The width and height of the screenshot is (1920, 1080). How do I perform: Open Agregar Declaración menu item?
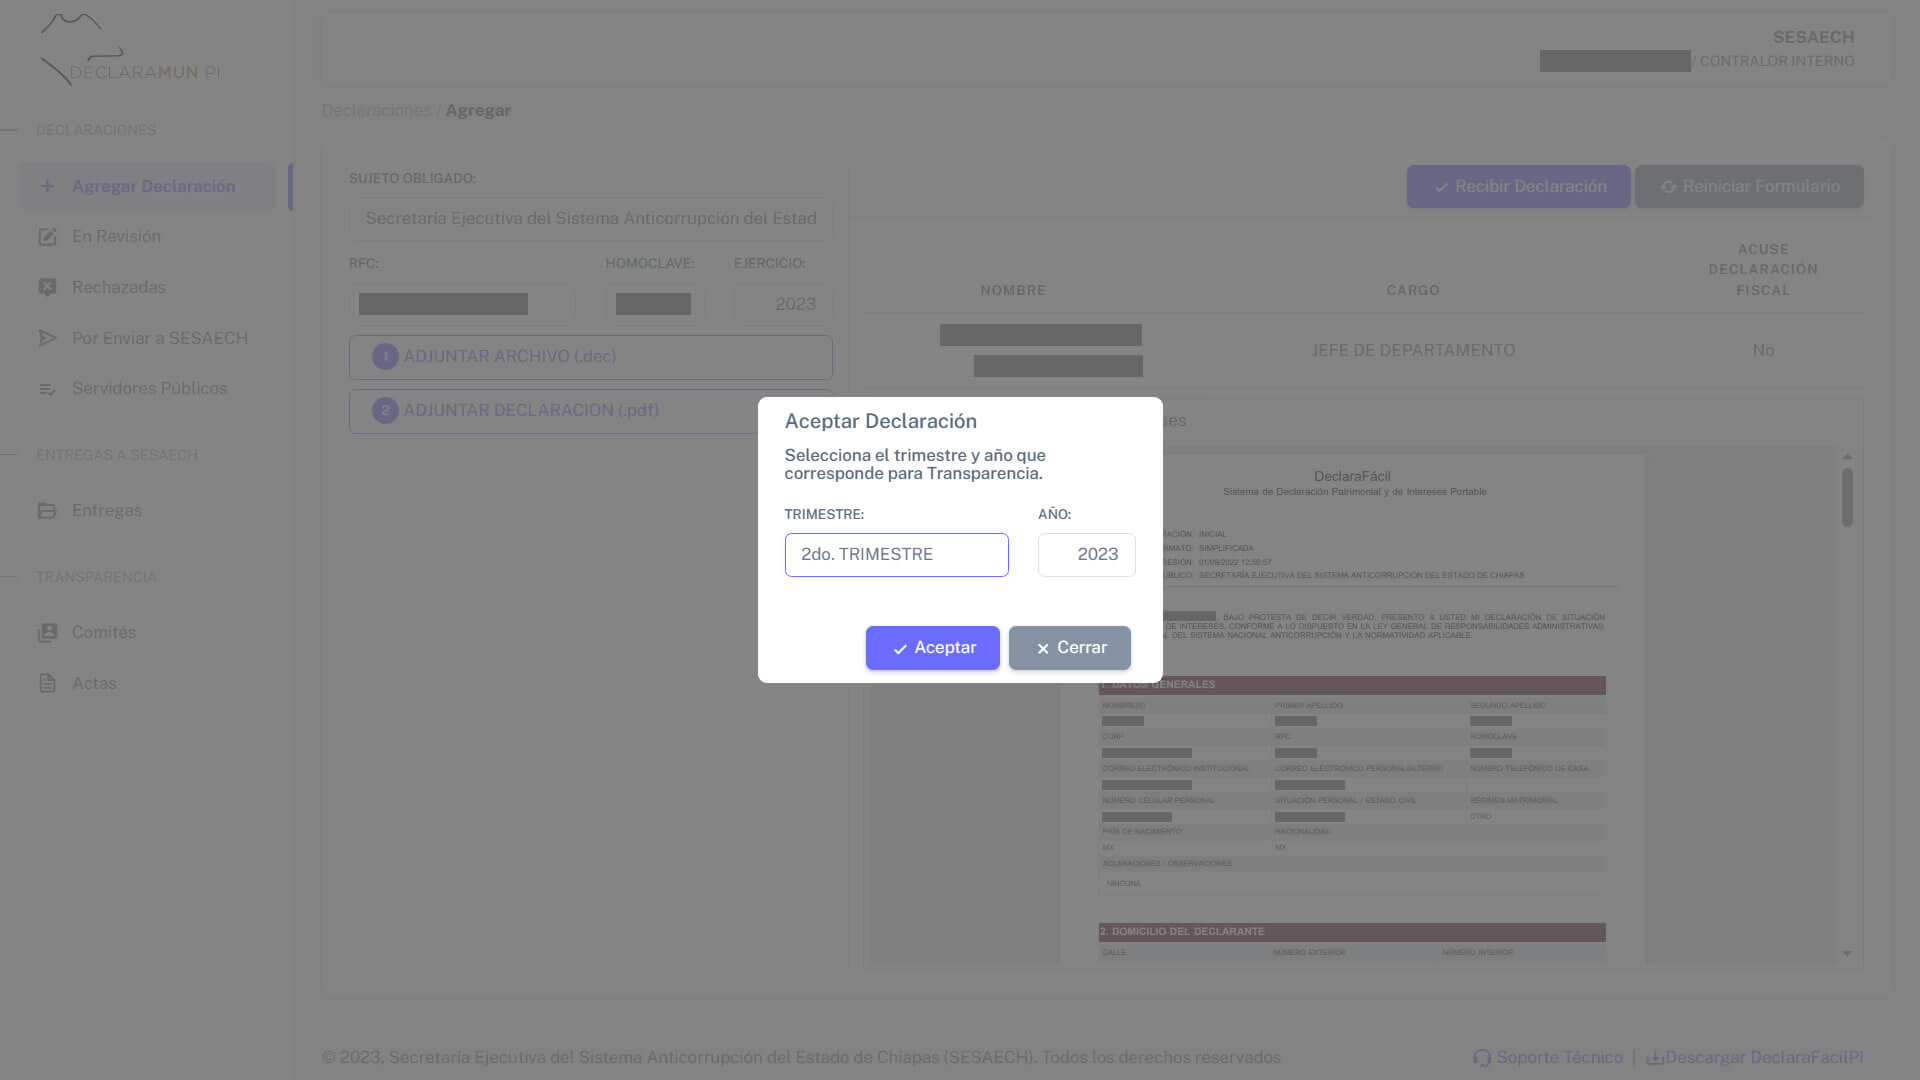(x=147, y=186)
